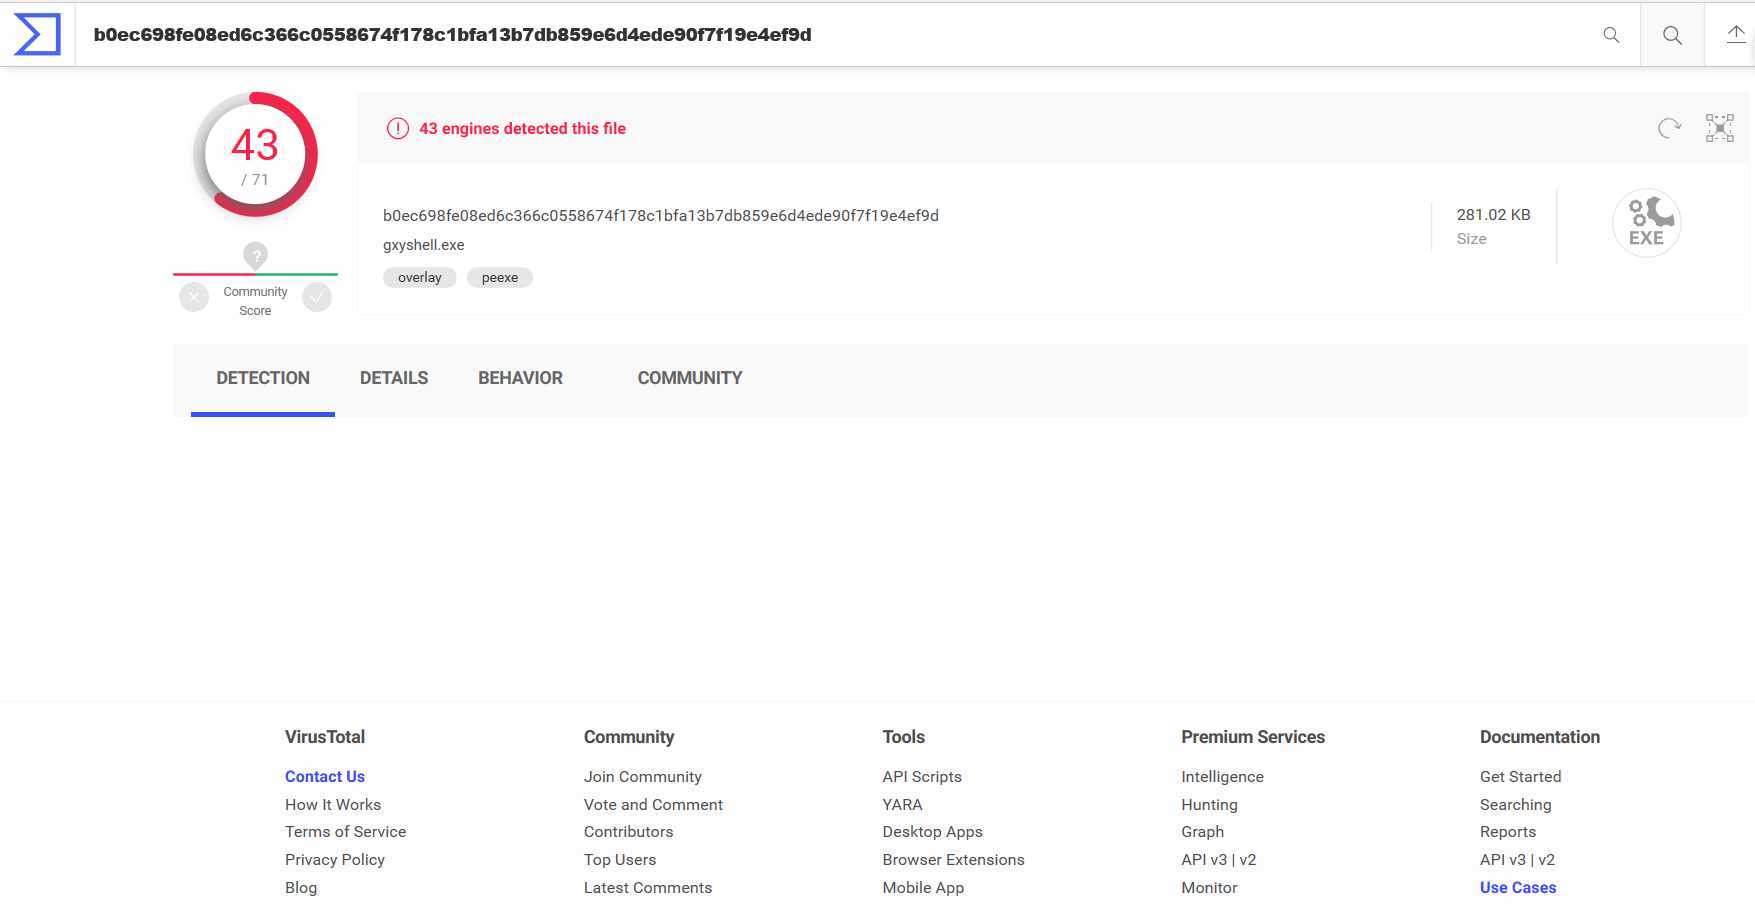
Task: Open the Contributors link
Action: coord(629,832)
